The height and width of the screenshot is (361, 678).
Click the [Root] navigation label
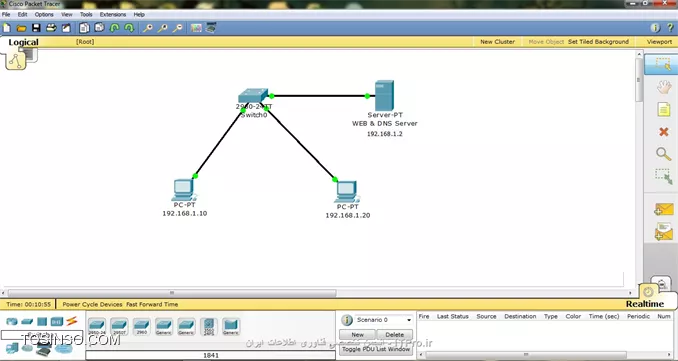(x=85, y=42)
